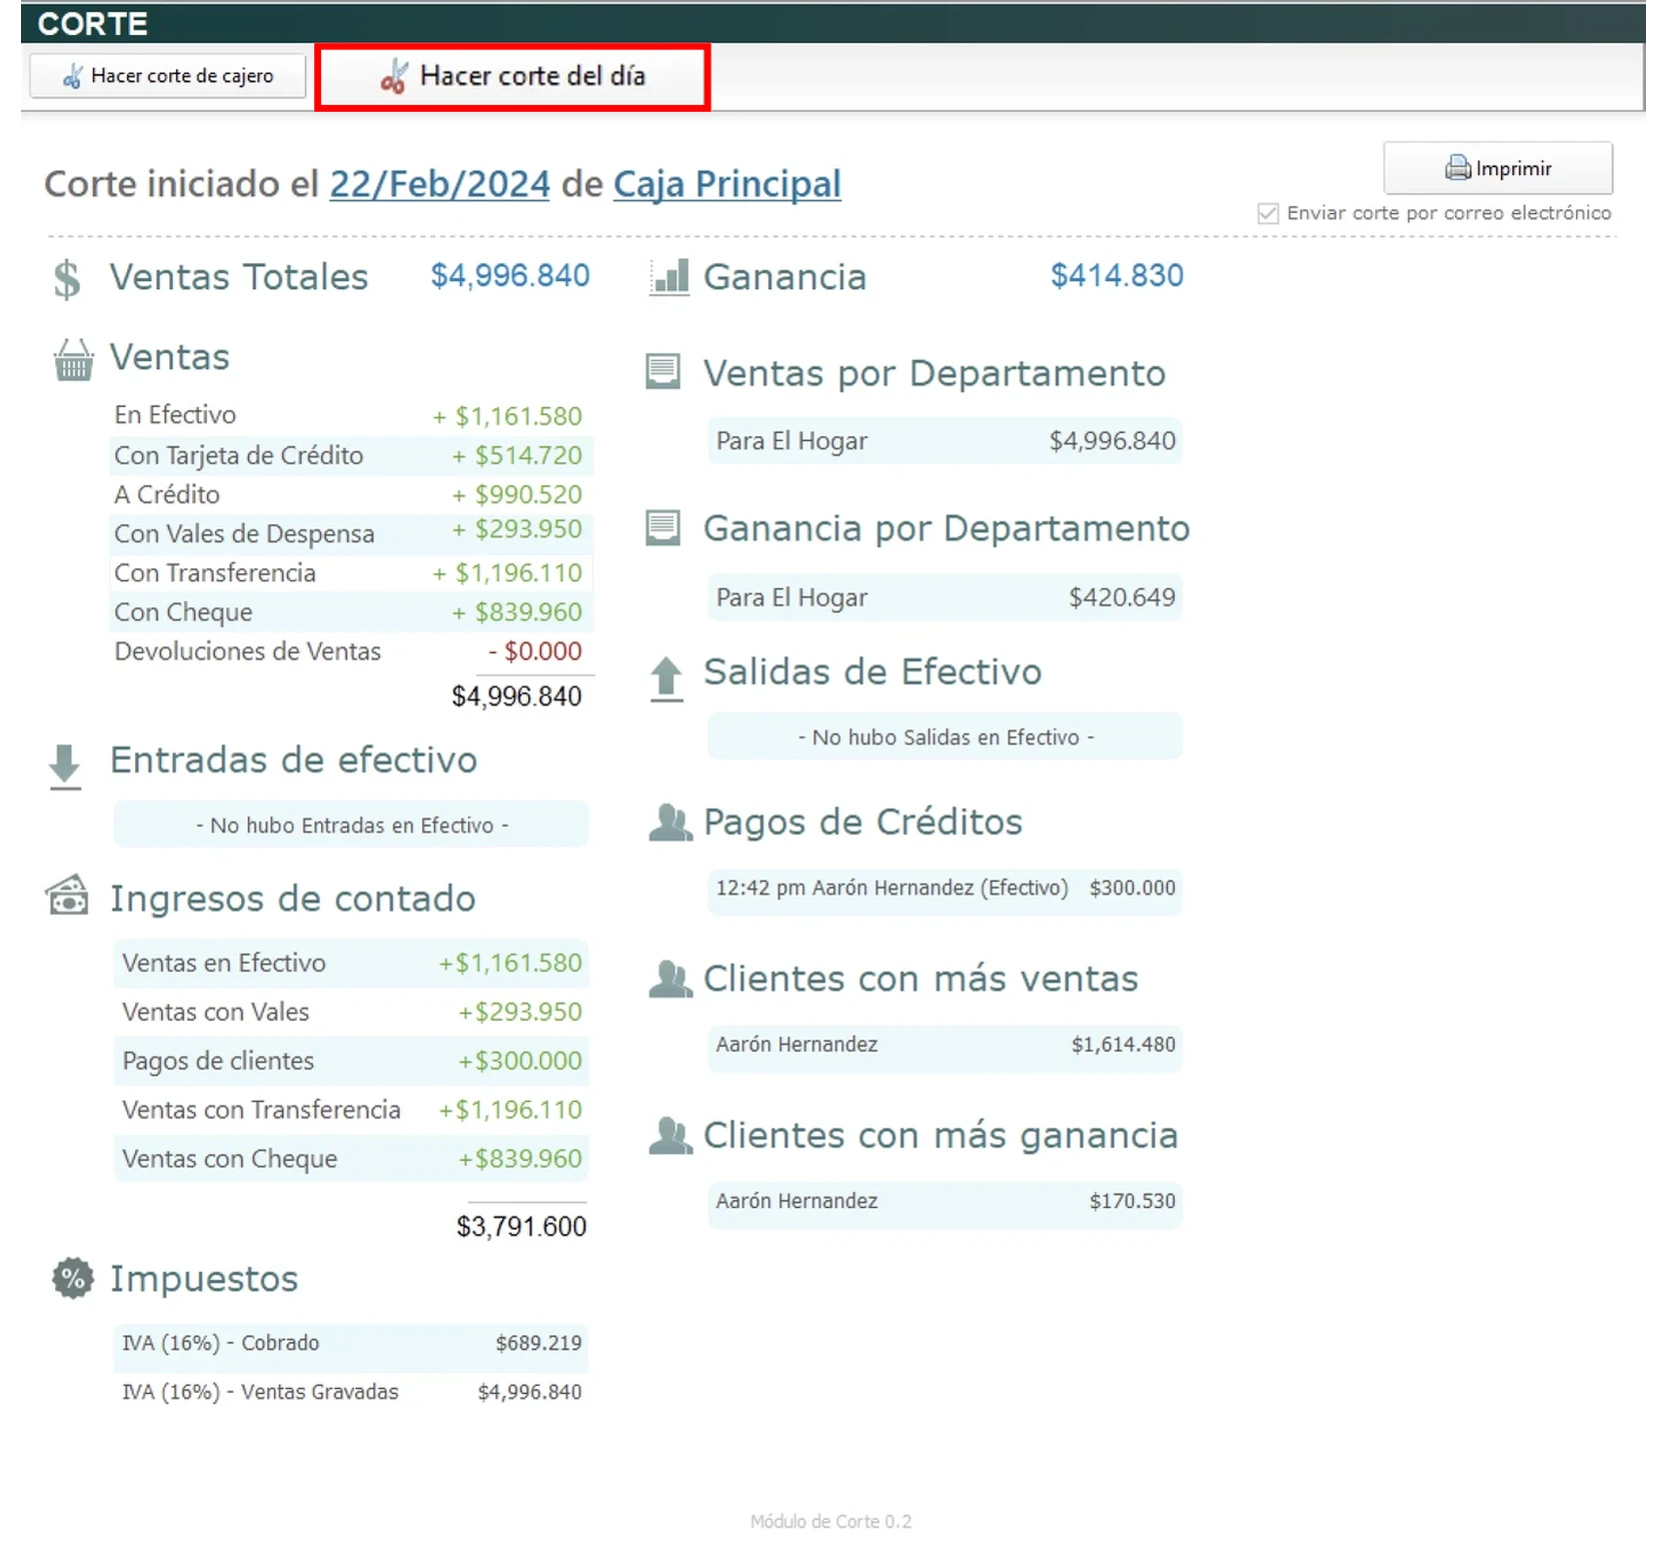Click the dollar sign icon beside Ventas Totales
1667x1541 pixels.
pyautogui.click(x=67, y=279)
